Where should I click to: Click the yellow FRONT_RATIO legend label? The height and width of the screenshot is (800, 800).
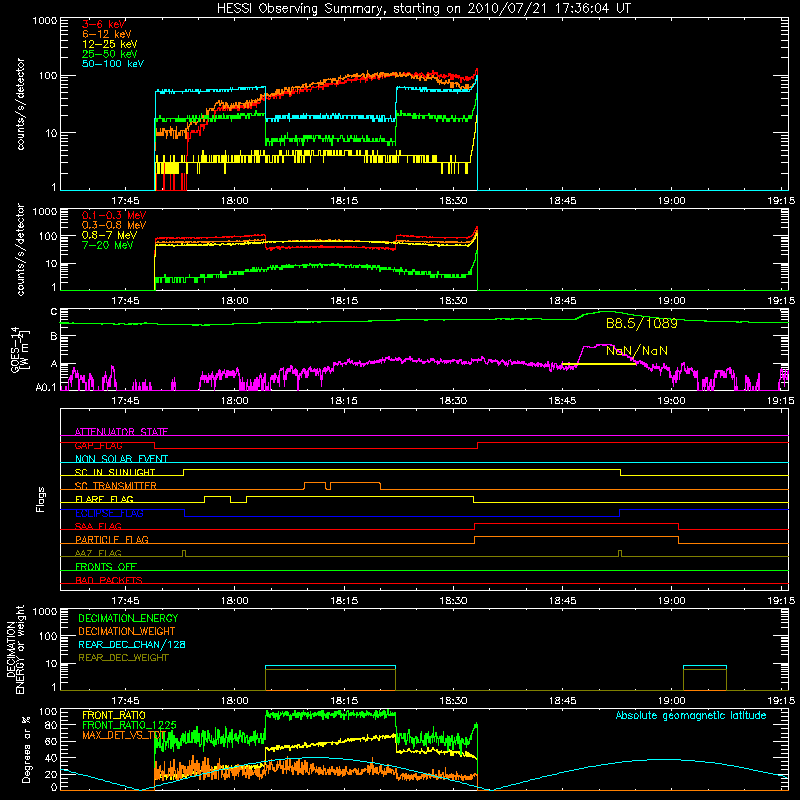[x=114, y=715]
